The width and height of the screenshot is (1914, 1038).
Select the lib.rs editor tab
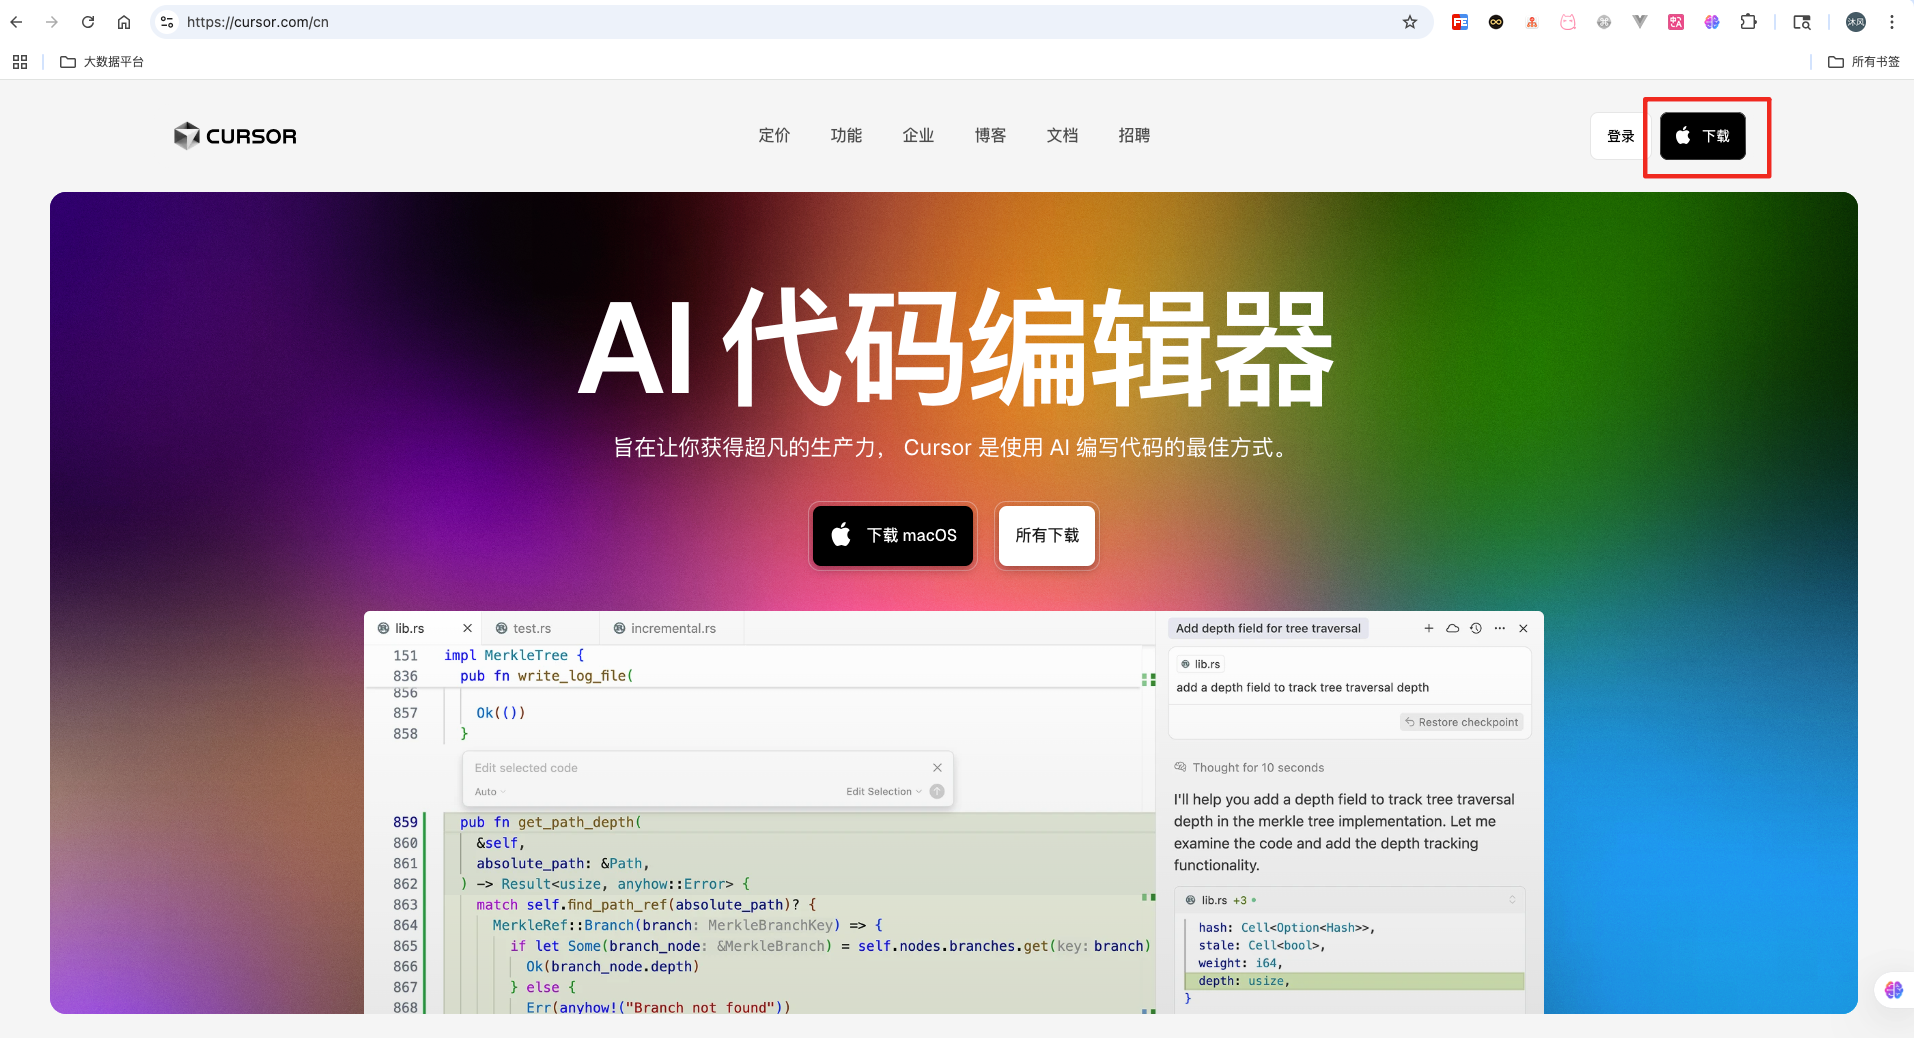(x=410, y=628)
